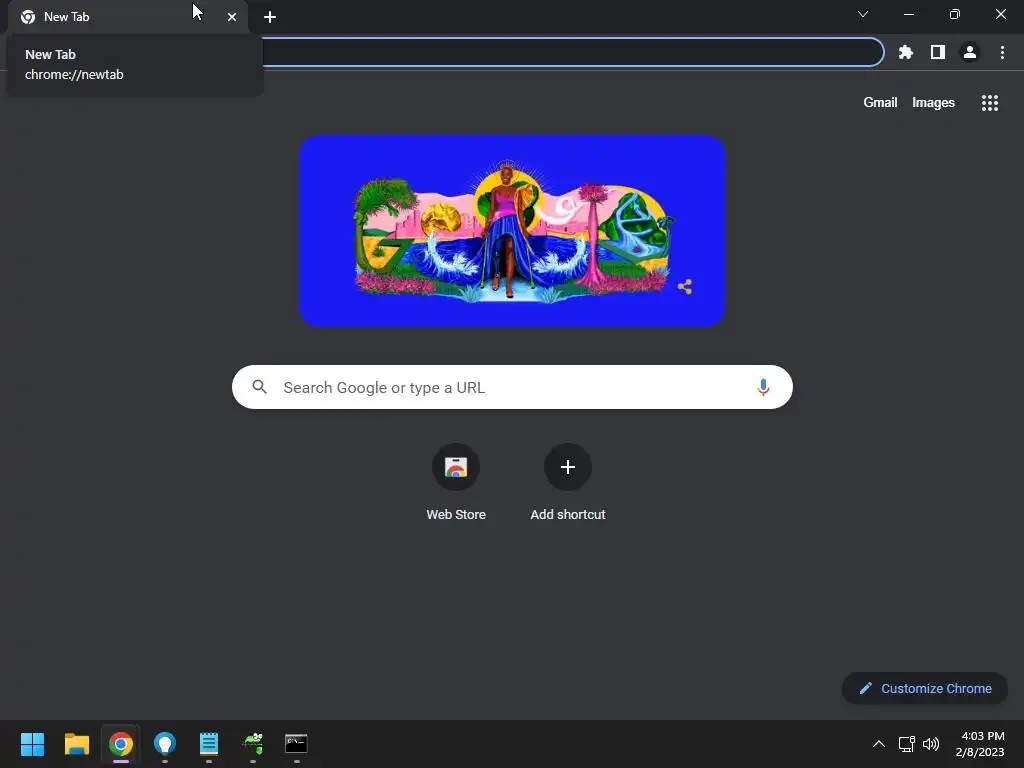
Task: Start voice search with microphone icon
Action: [763, 387]
